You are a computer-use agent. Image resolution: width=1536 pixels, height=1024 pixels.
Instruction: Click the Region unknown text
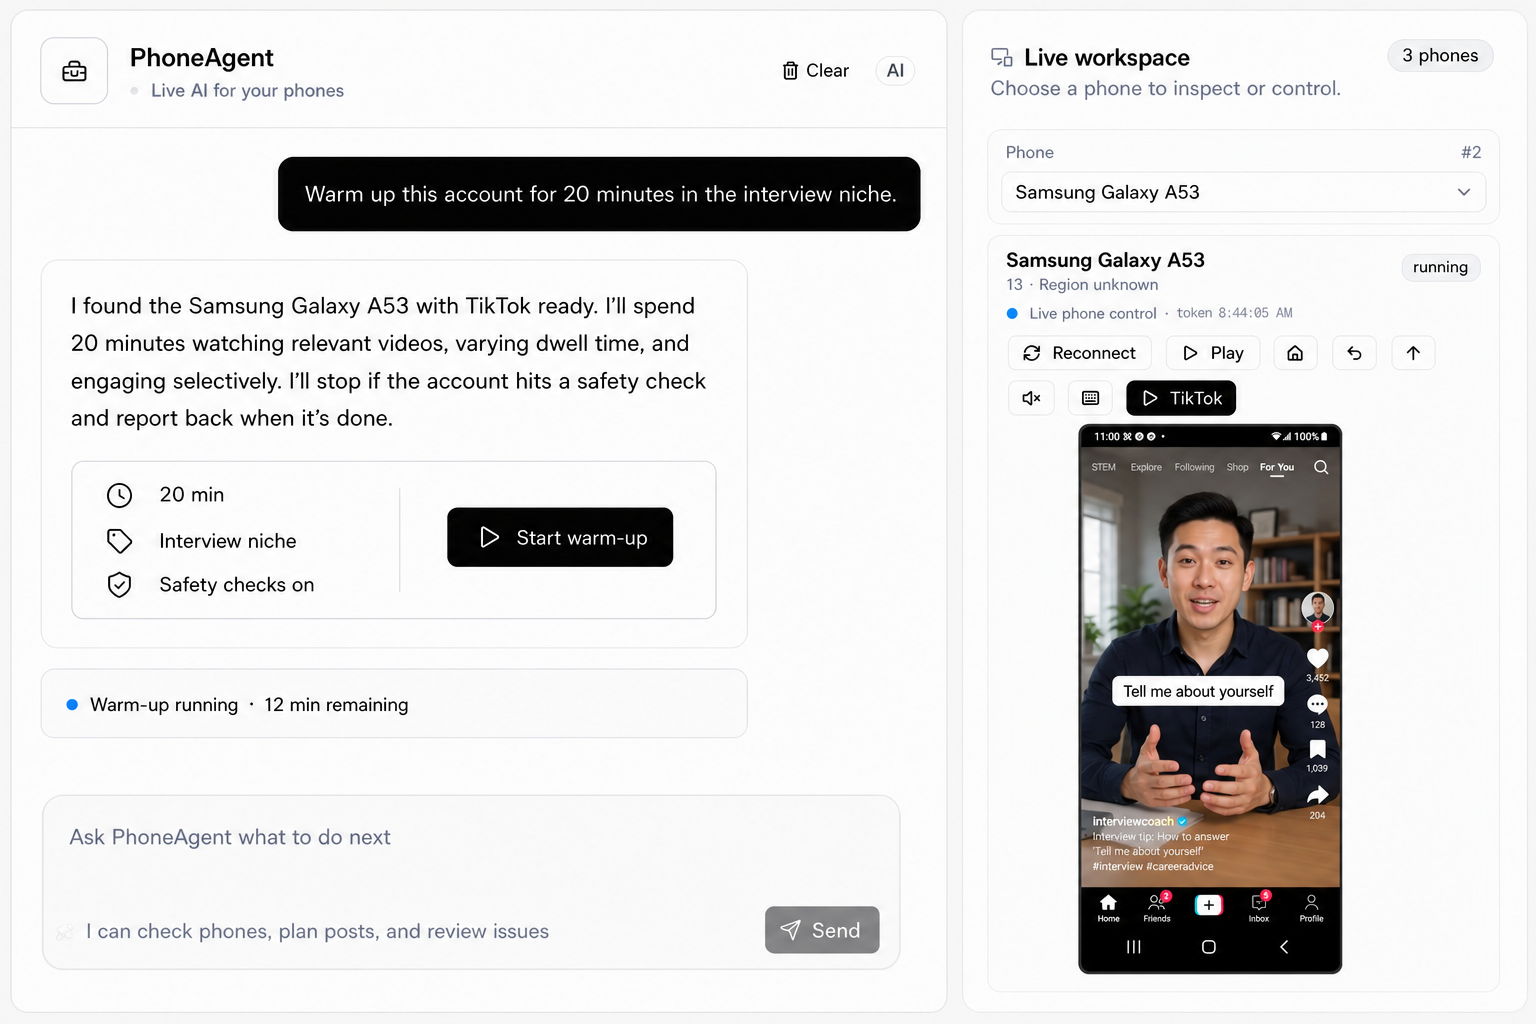coord(1098,285)
